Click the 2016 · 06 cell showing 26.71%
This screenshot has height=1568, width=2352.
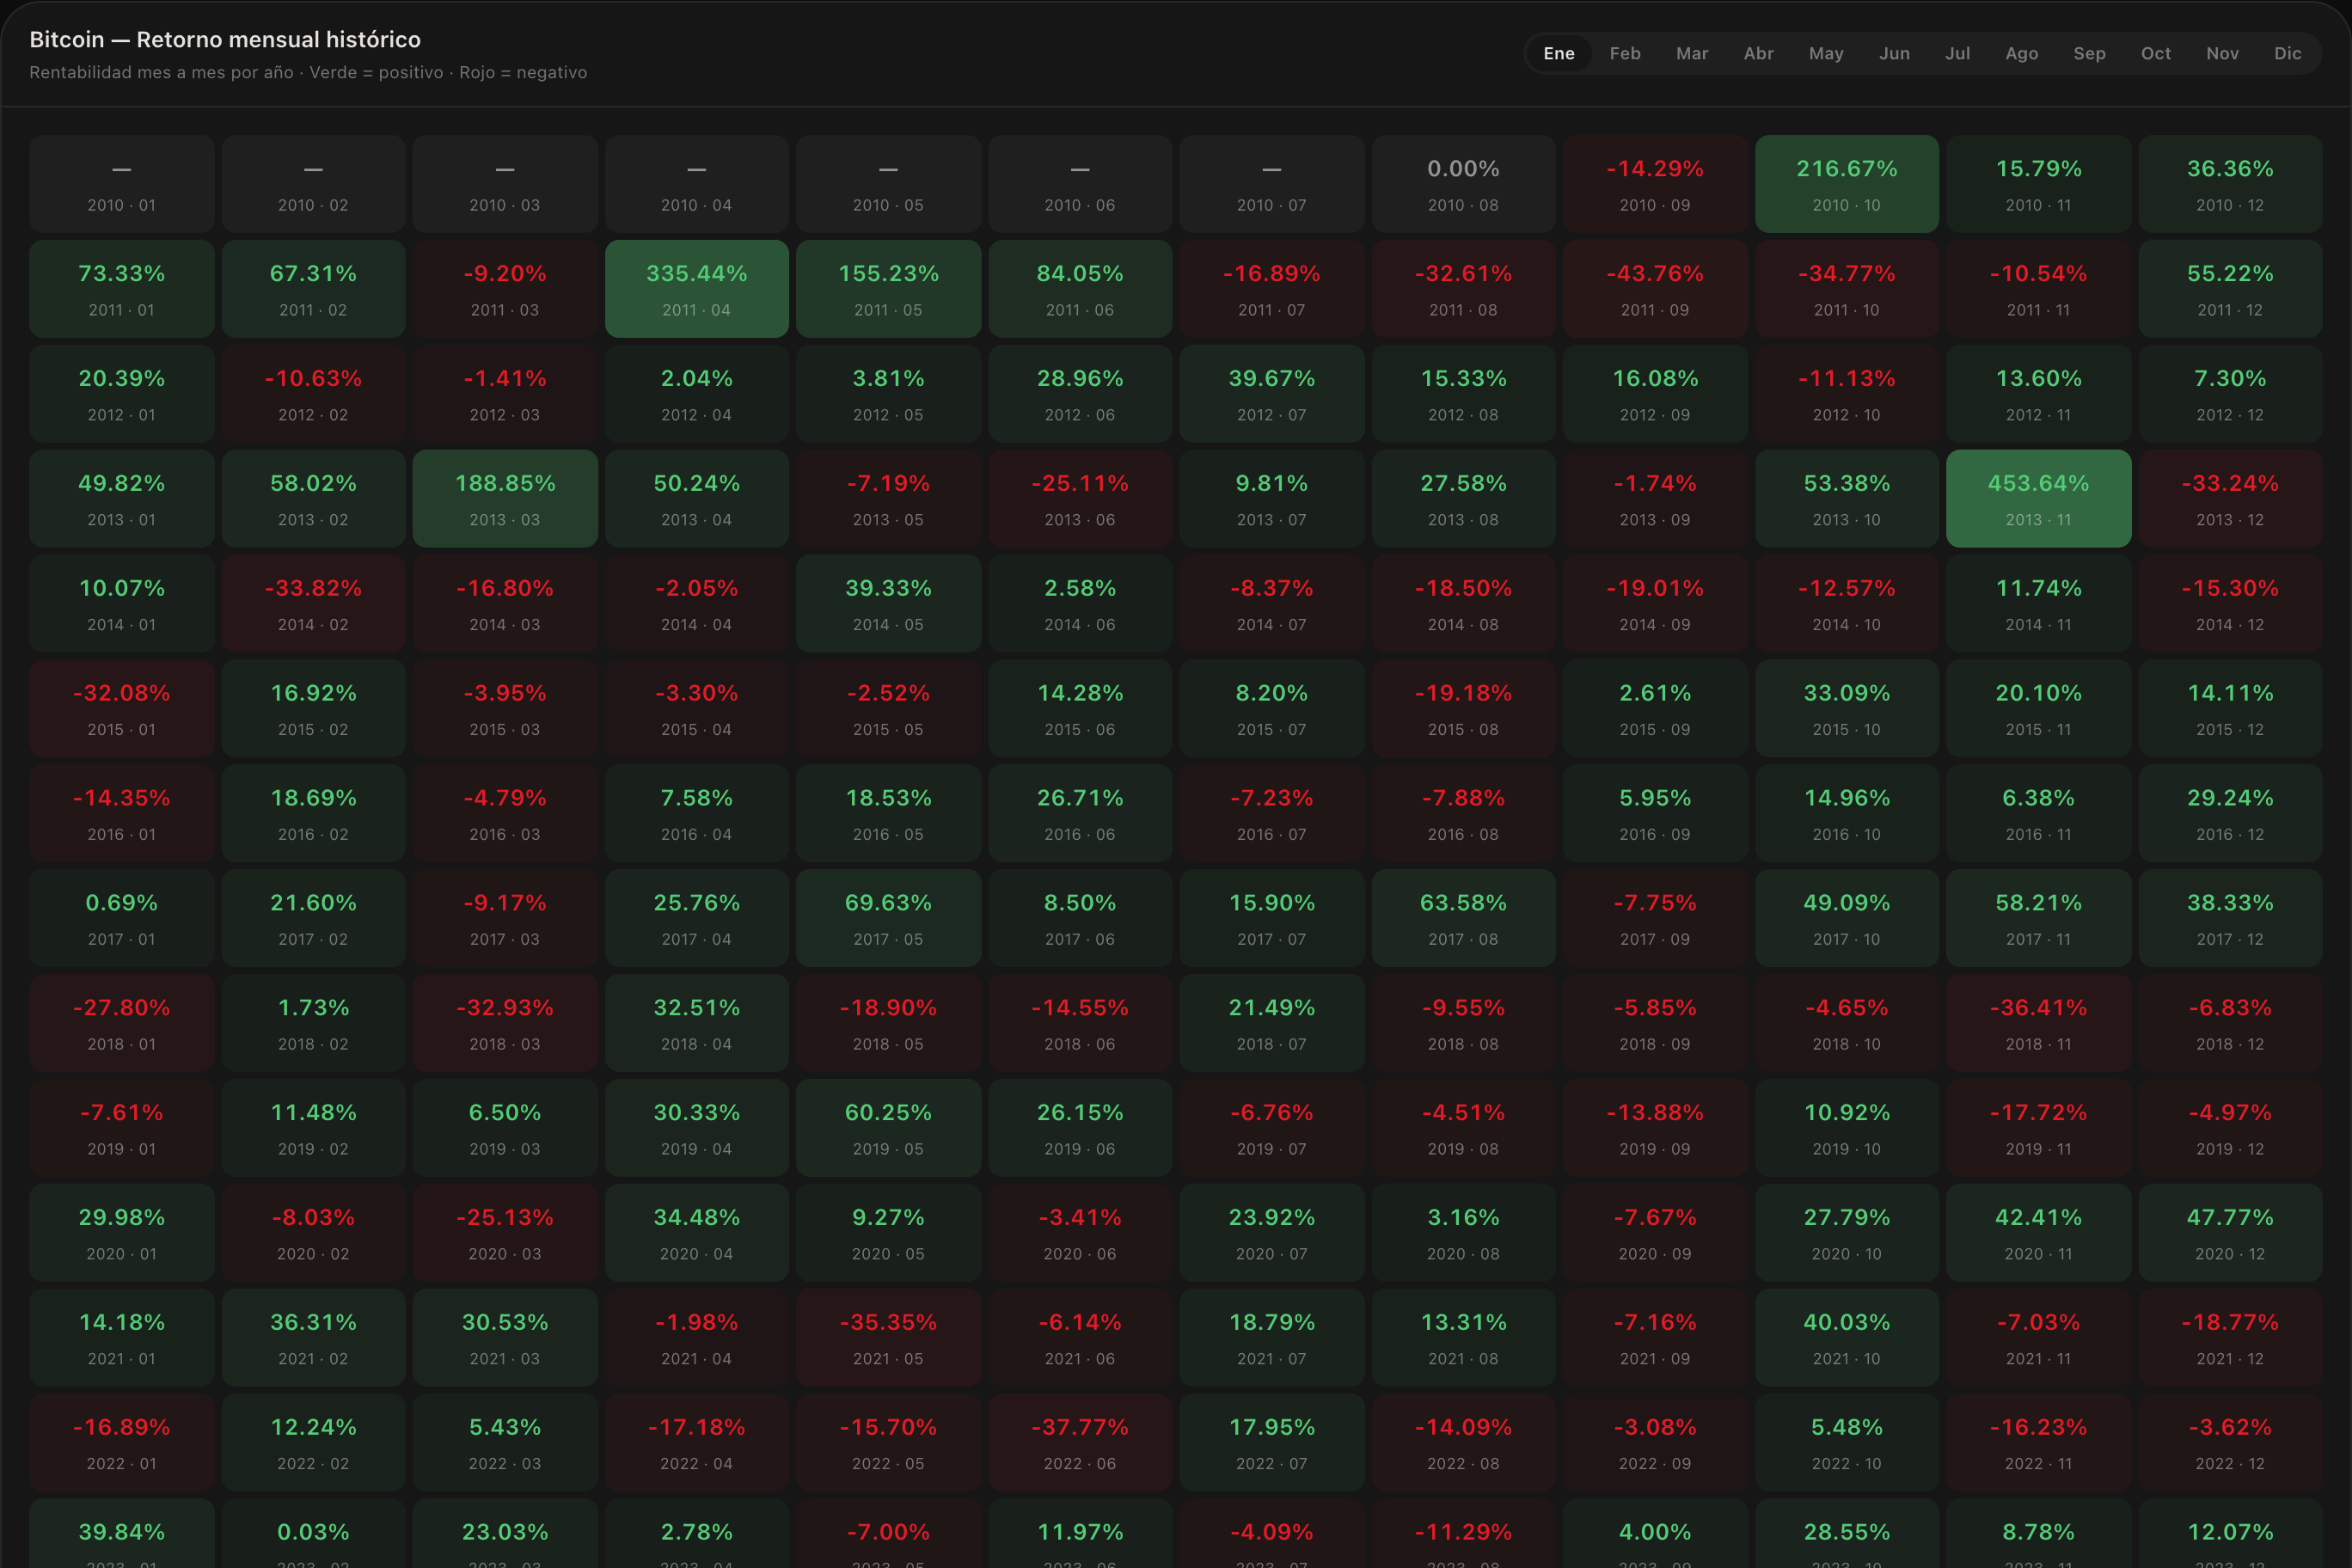pyautogui.click(x=1080, y=813)
